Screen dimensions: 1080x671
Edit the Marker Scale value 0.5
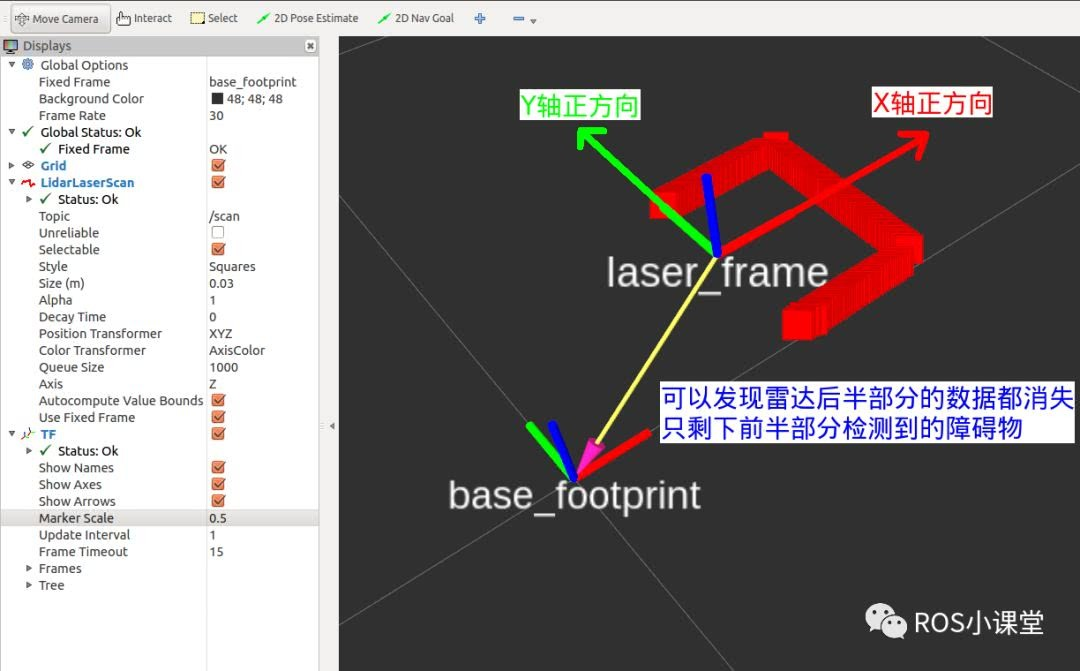218,518
